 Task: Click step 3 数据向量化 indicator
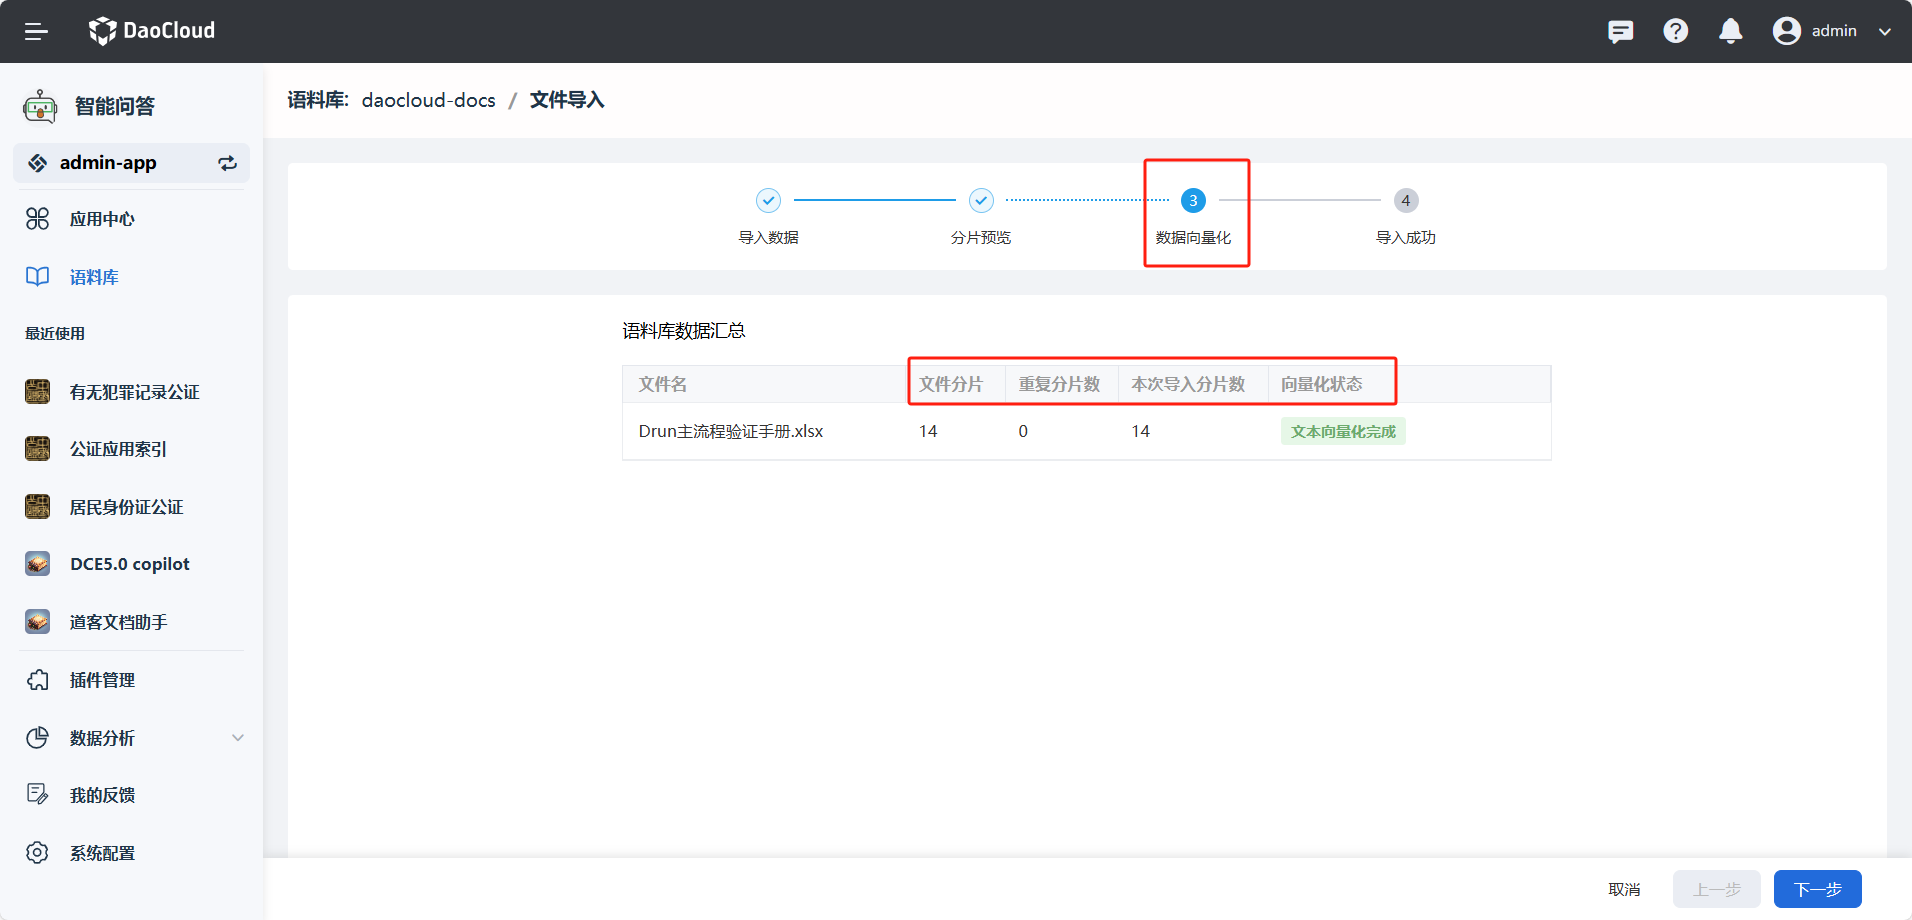[x=1193, y=201]
